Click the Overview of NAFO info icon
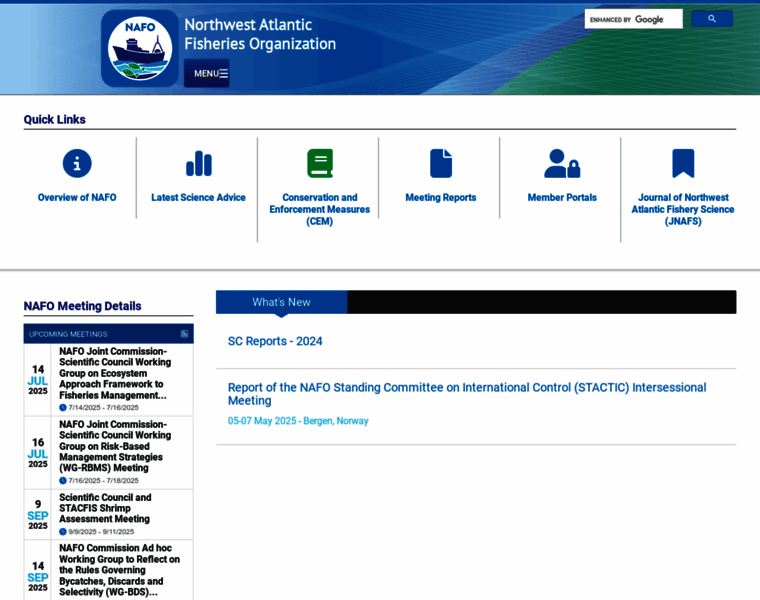 point(77,163)
